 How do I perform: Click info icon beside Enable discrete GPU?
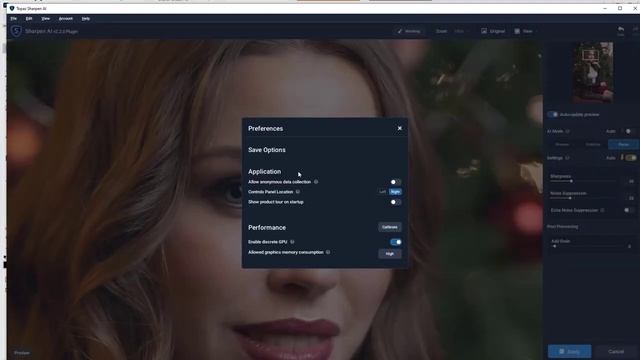(292, 242)
